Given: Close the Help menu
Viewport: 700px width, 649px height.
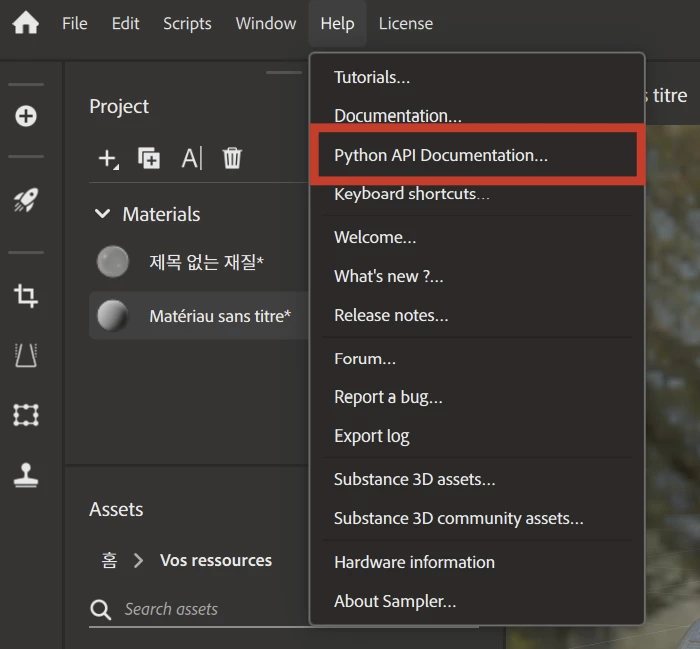Looking at the screenshot, I should point(337,24).
